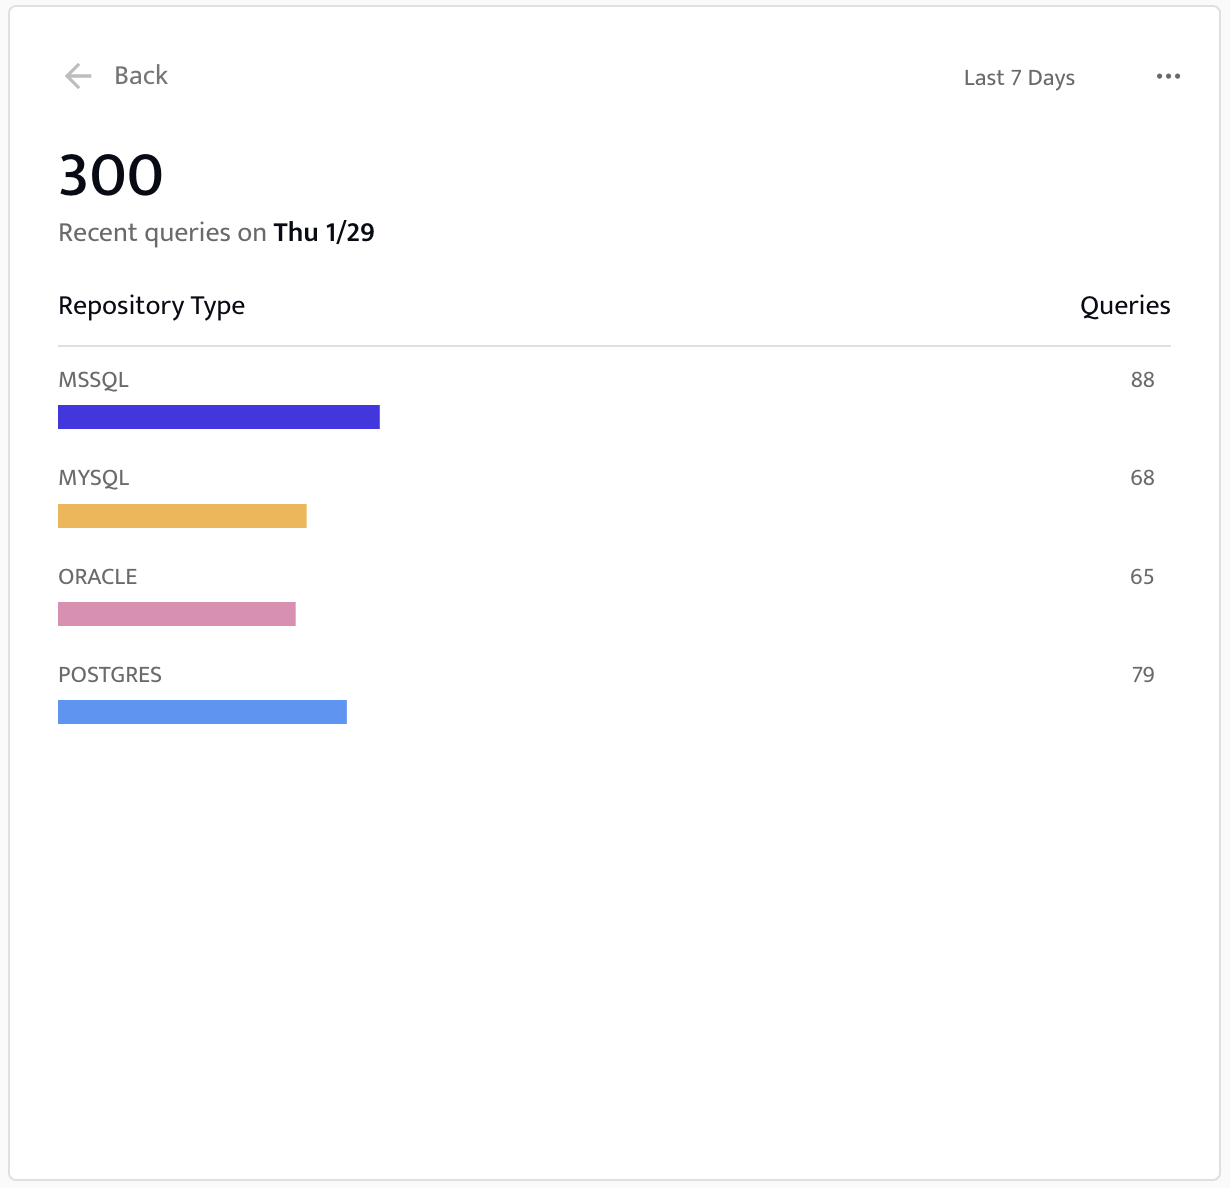This screenshot has width=1230, height=1188.
Task: Click the ORACLE pink query bar
Action: point(177,614)
